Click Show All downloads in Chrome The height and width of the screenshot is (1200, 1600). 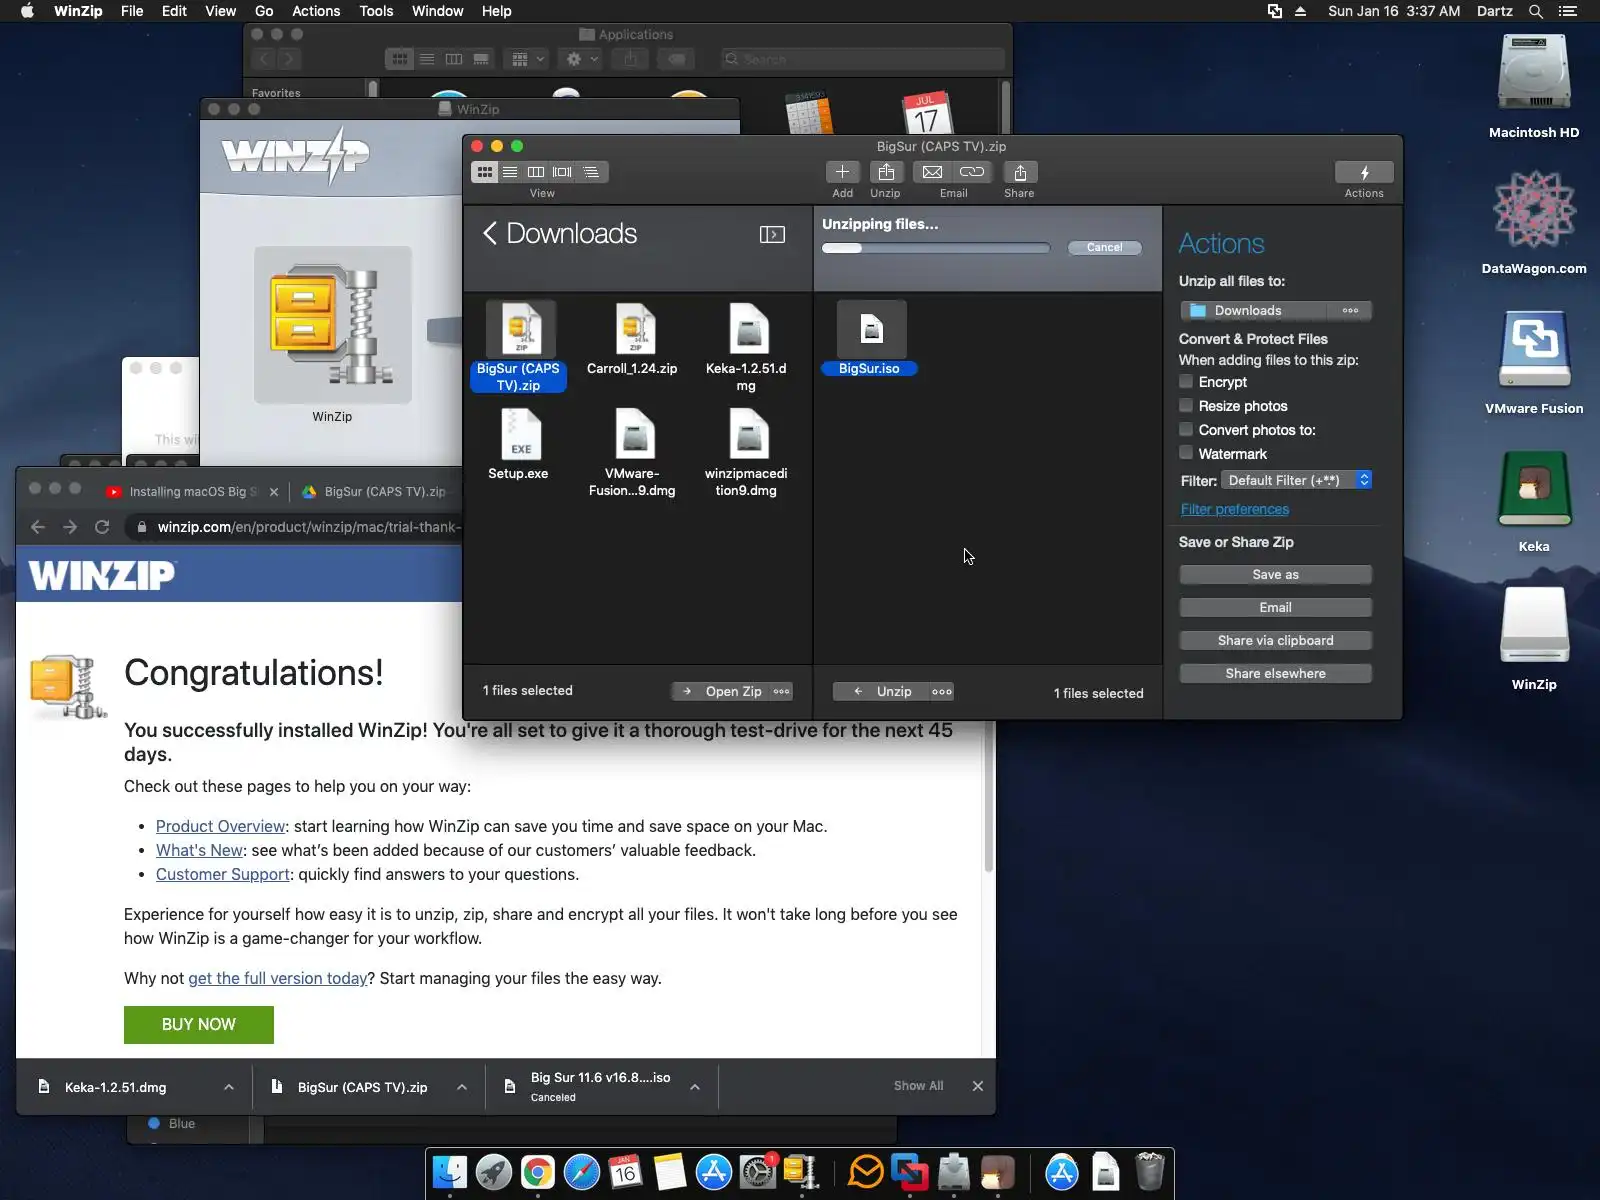(918, 1086)
